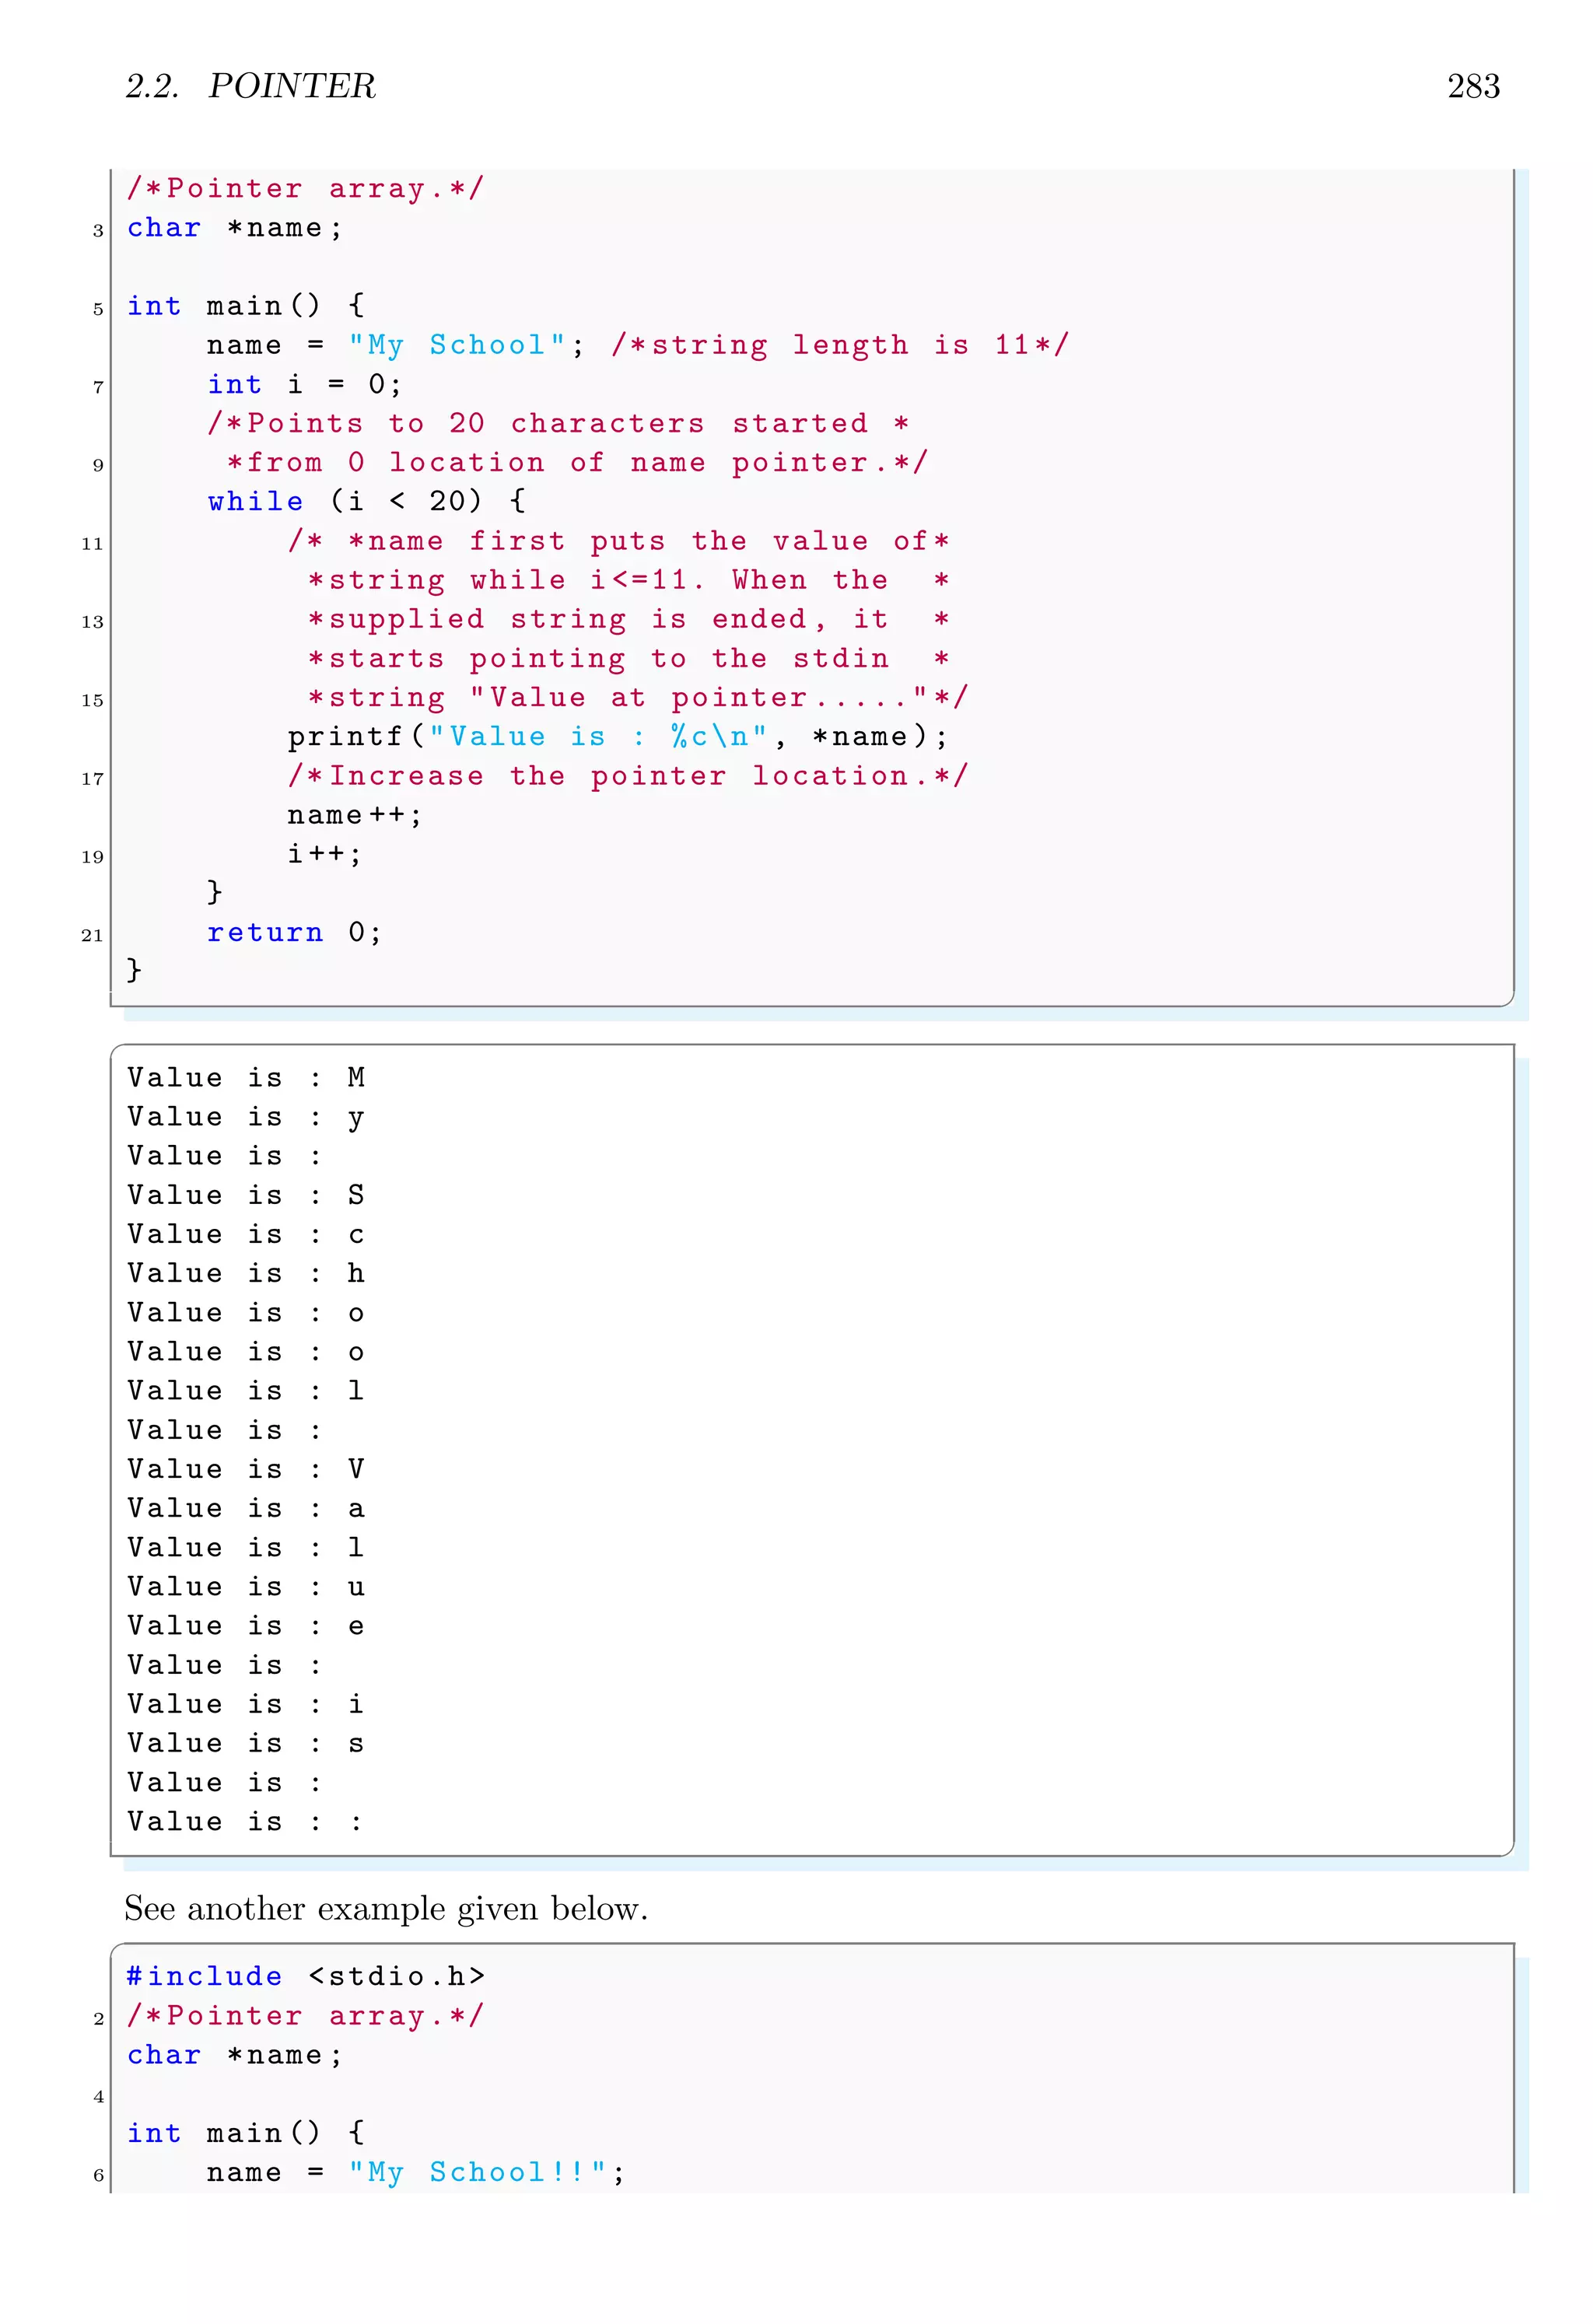Click the output line 'Value is : V'
The height and width of the screenshot is (2324, 1593).
(x=246, y=1470)
